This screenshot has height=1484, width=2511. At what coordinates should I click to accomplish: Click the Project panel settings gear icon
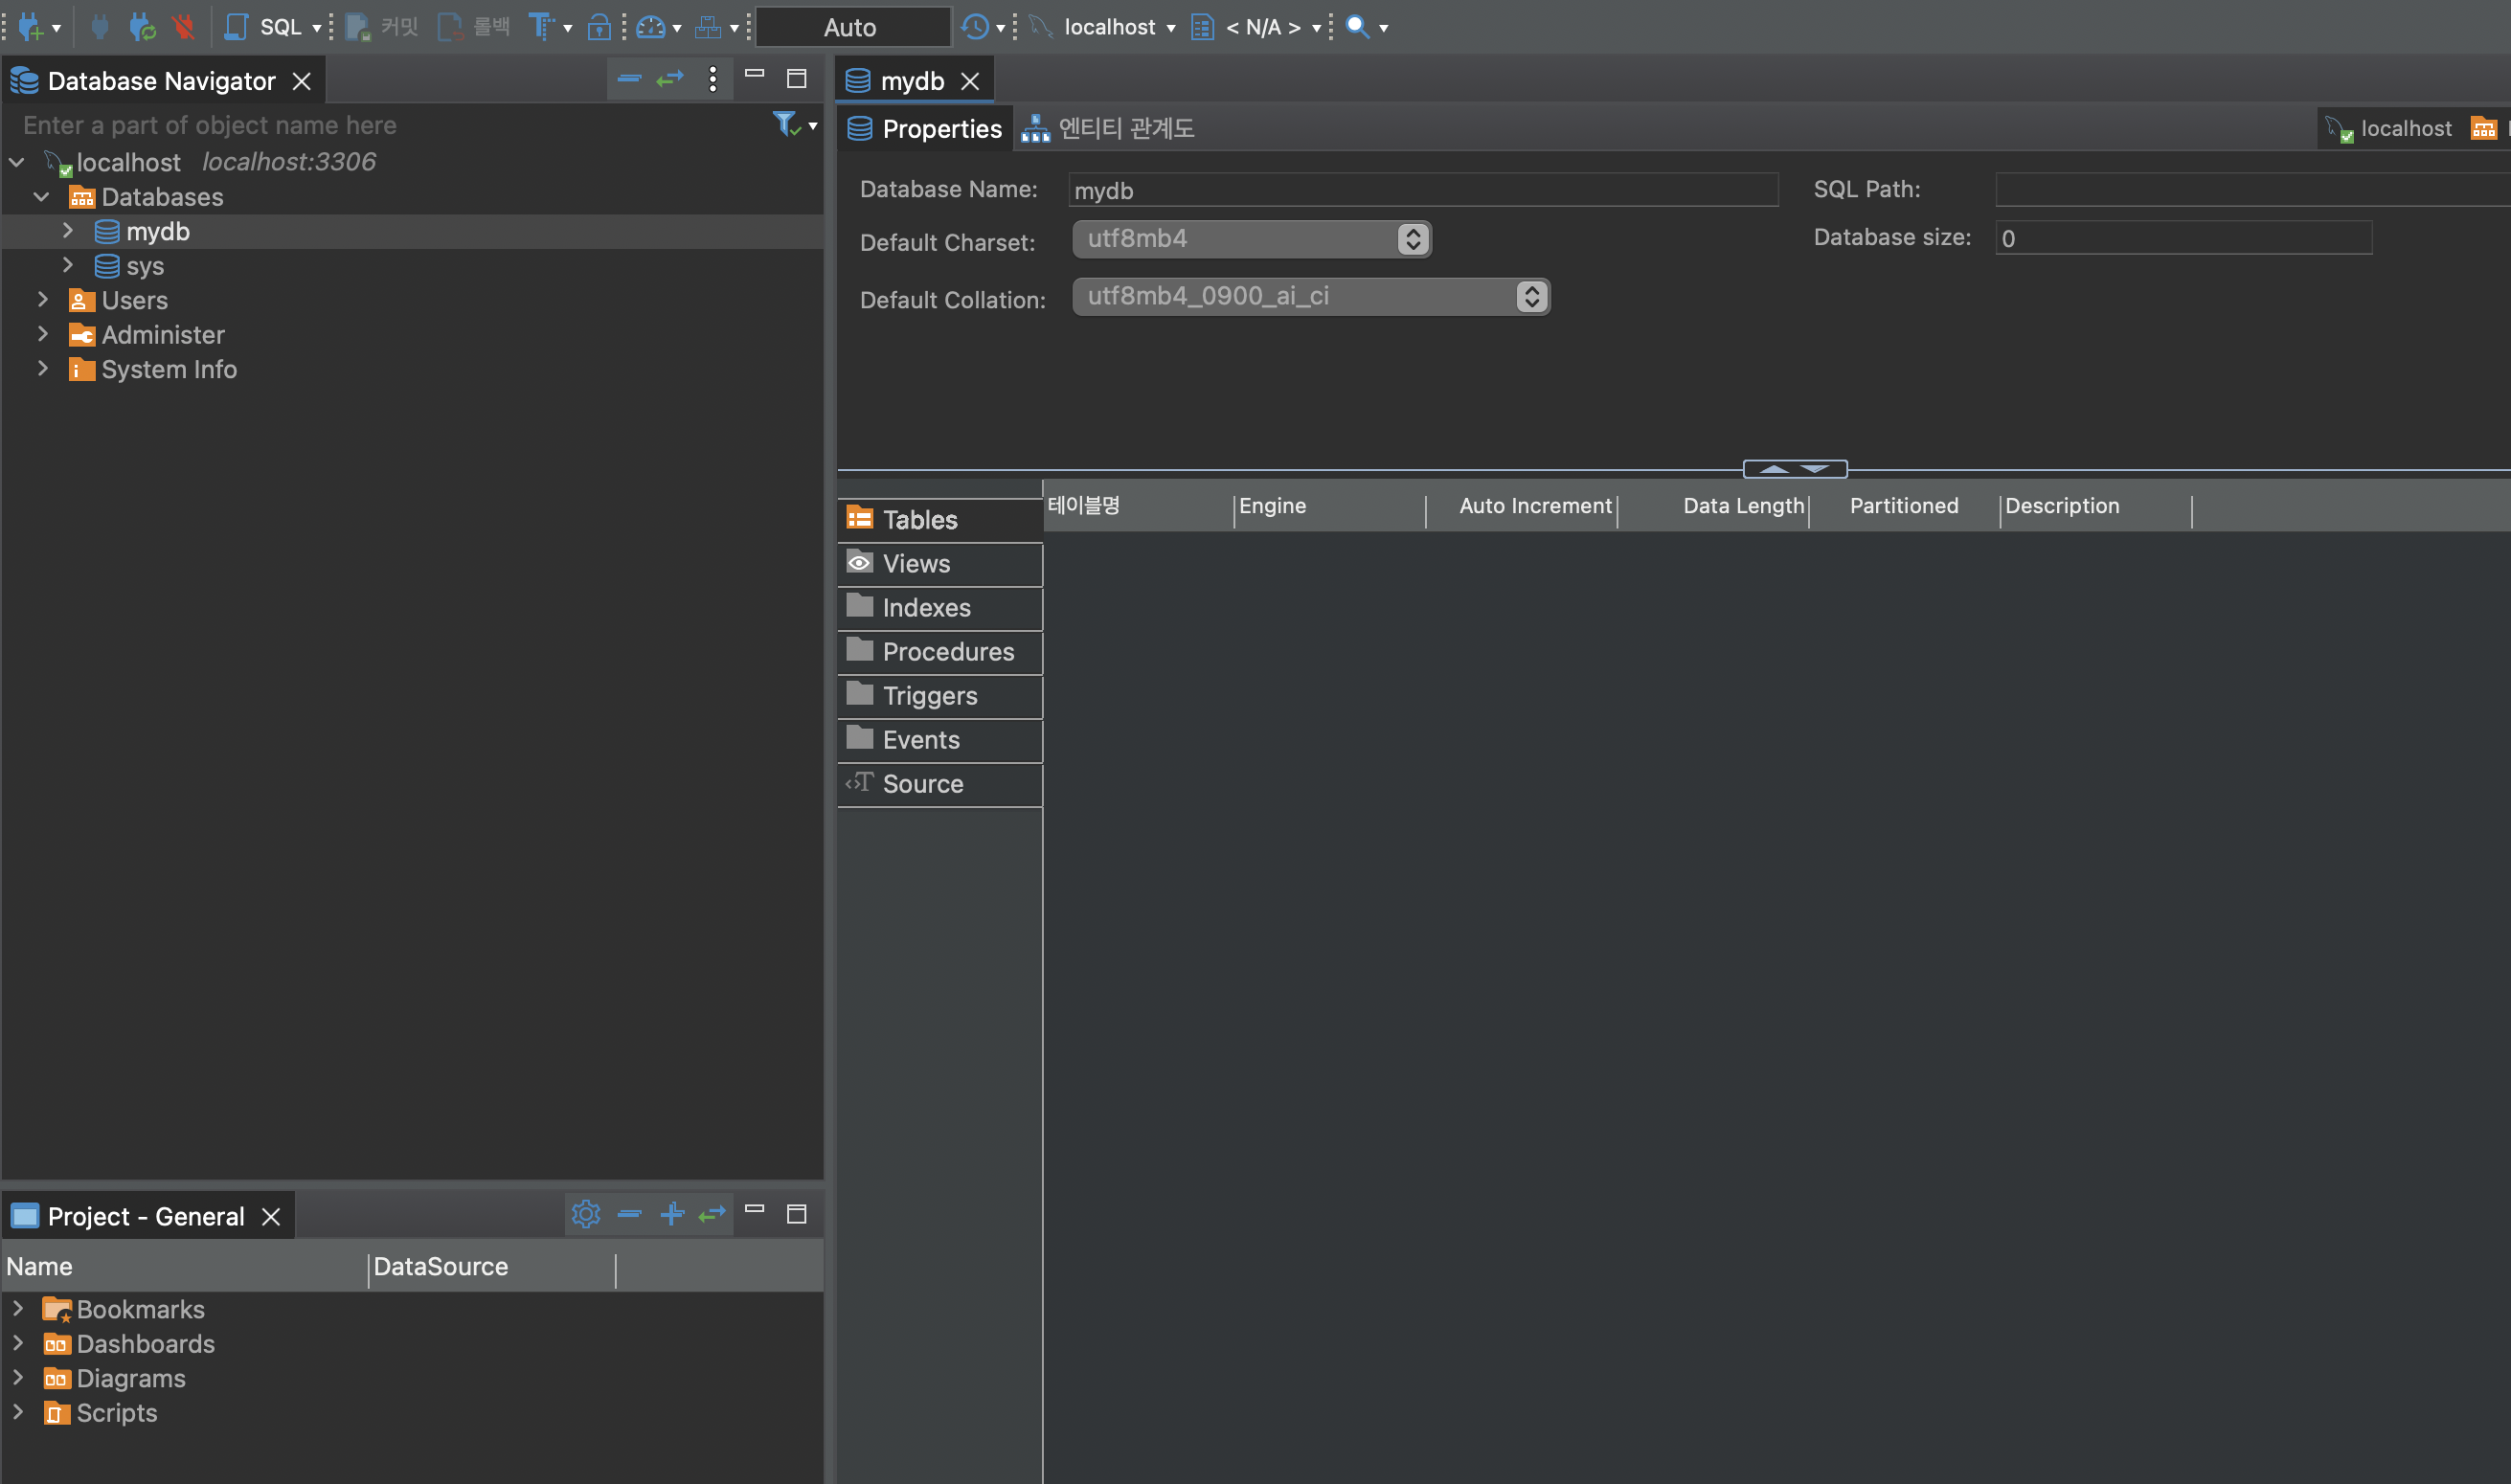click(585, 1214)
